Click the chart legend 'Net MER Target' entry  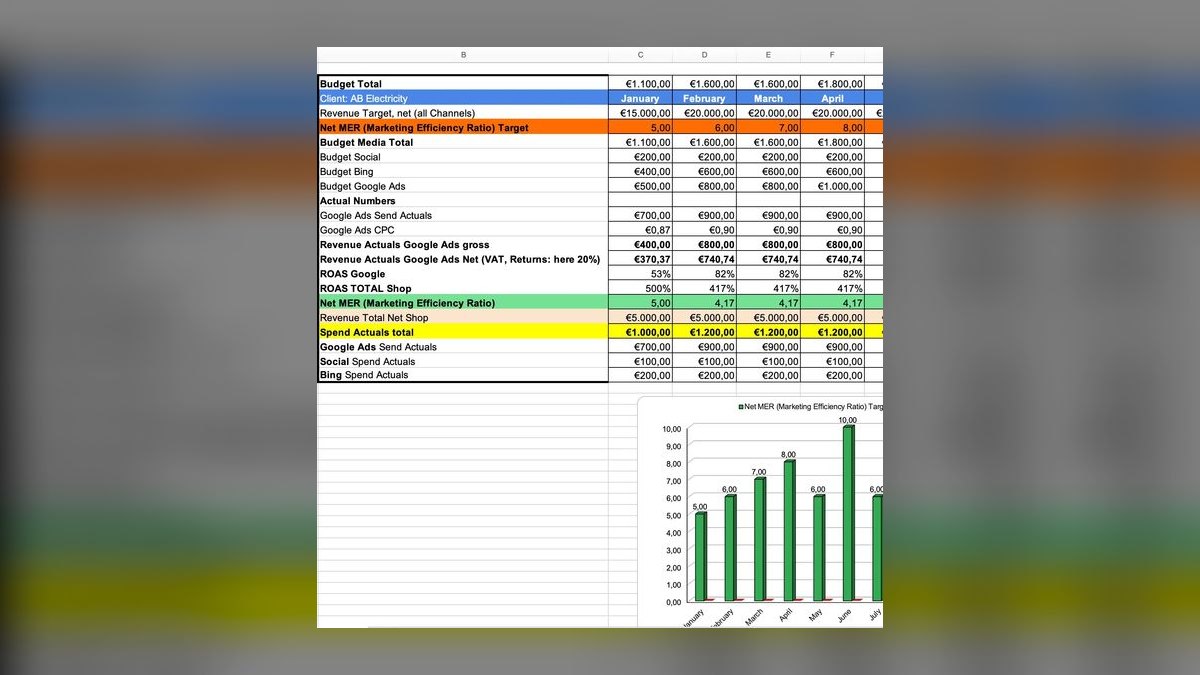tap(811, 407)
